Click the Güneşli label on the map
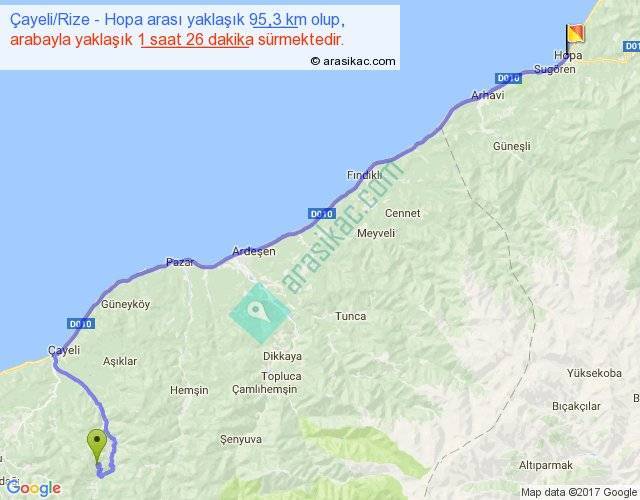The height and width of the screenshot is (500, 640). (512, 147)
